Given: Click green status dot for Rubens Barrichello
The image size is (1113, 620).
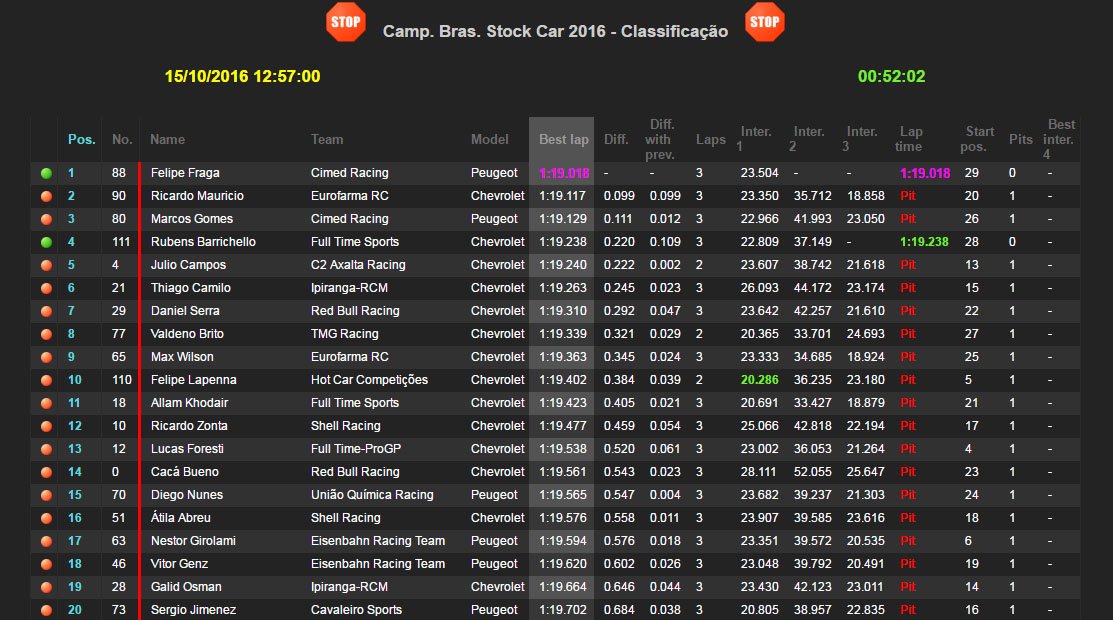Looking at the screenshot, I should [46, 242].
